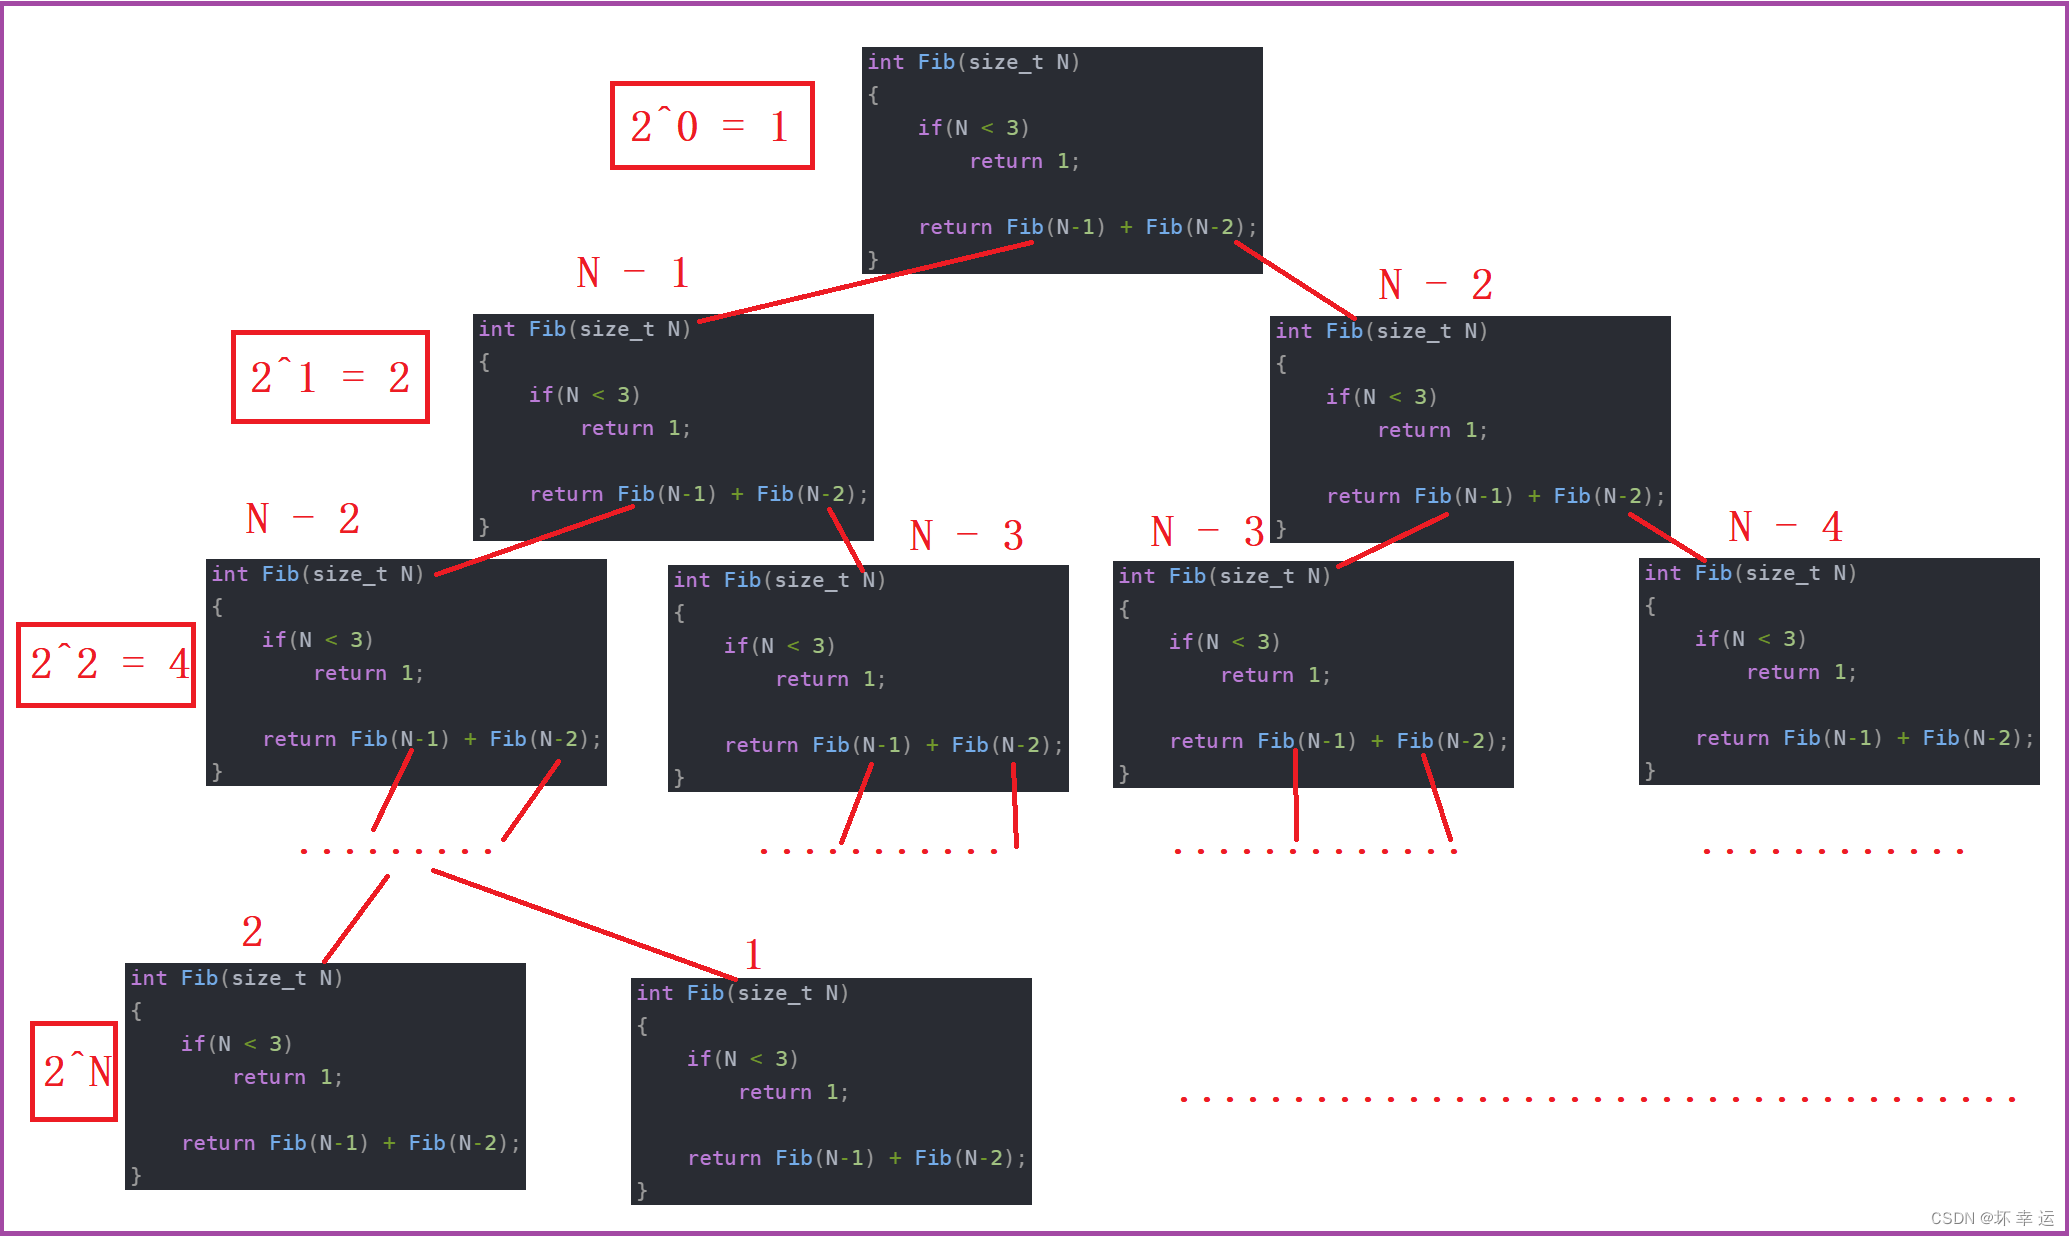
Task: Click the "2^1 = 2" level label
Action: point(330,377)
